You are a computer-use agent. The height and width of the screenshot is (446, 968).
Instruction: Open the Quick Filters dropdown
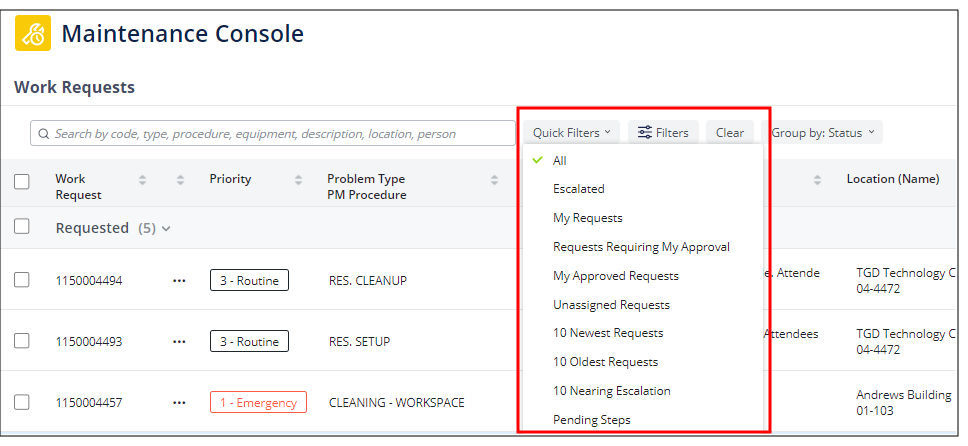coord(571,132)
